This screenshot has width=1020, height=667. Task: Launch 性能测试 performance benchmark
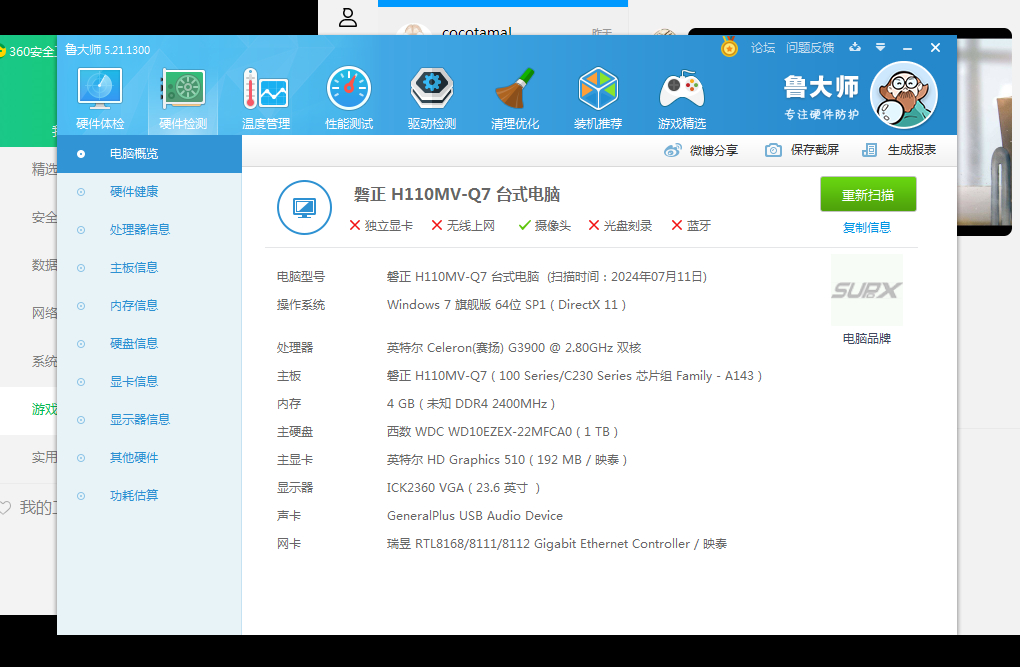[x=349, y=98]
